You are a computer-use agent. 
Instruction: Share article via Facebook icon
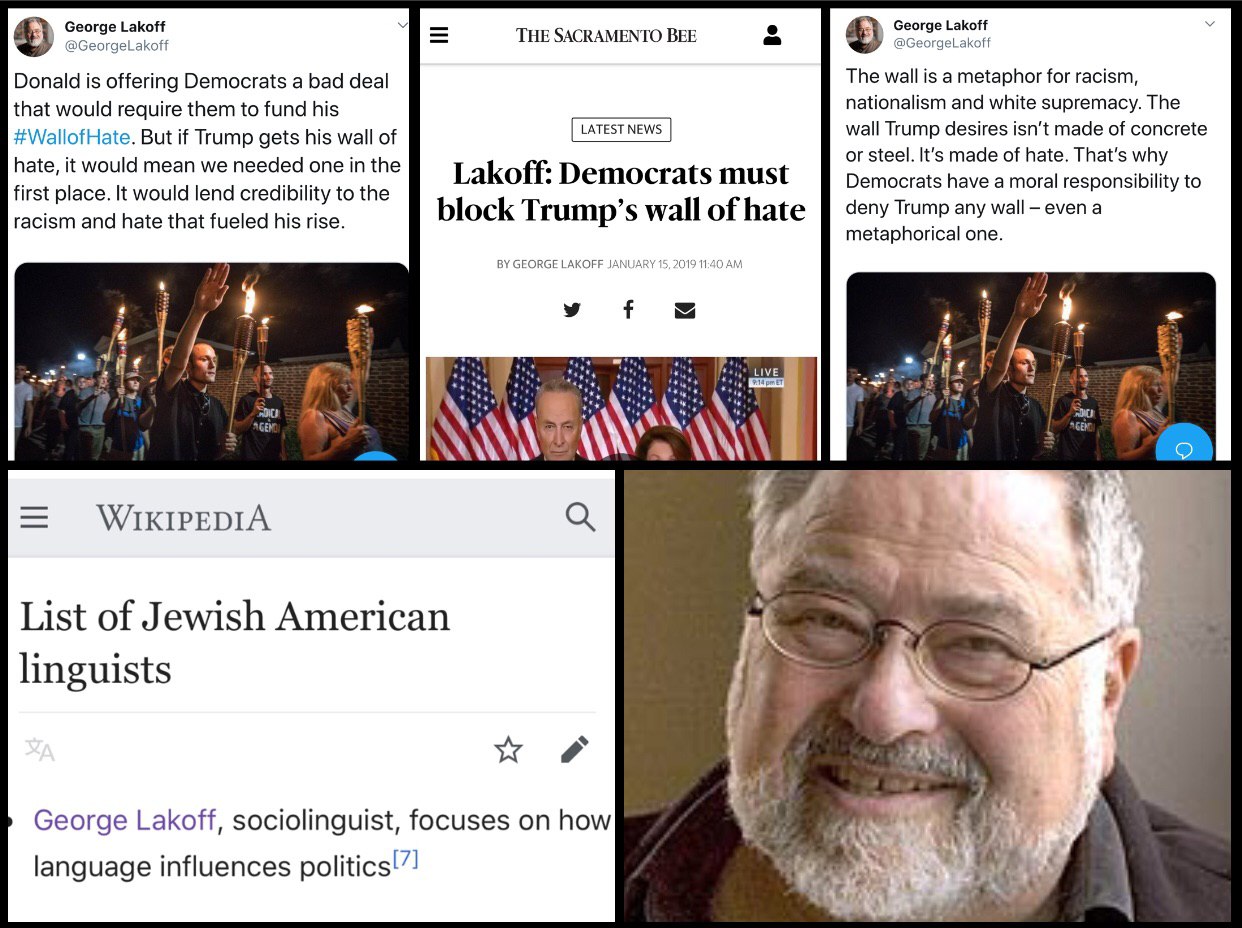click(x=628, y=310)
